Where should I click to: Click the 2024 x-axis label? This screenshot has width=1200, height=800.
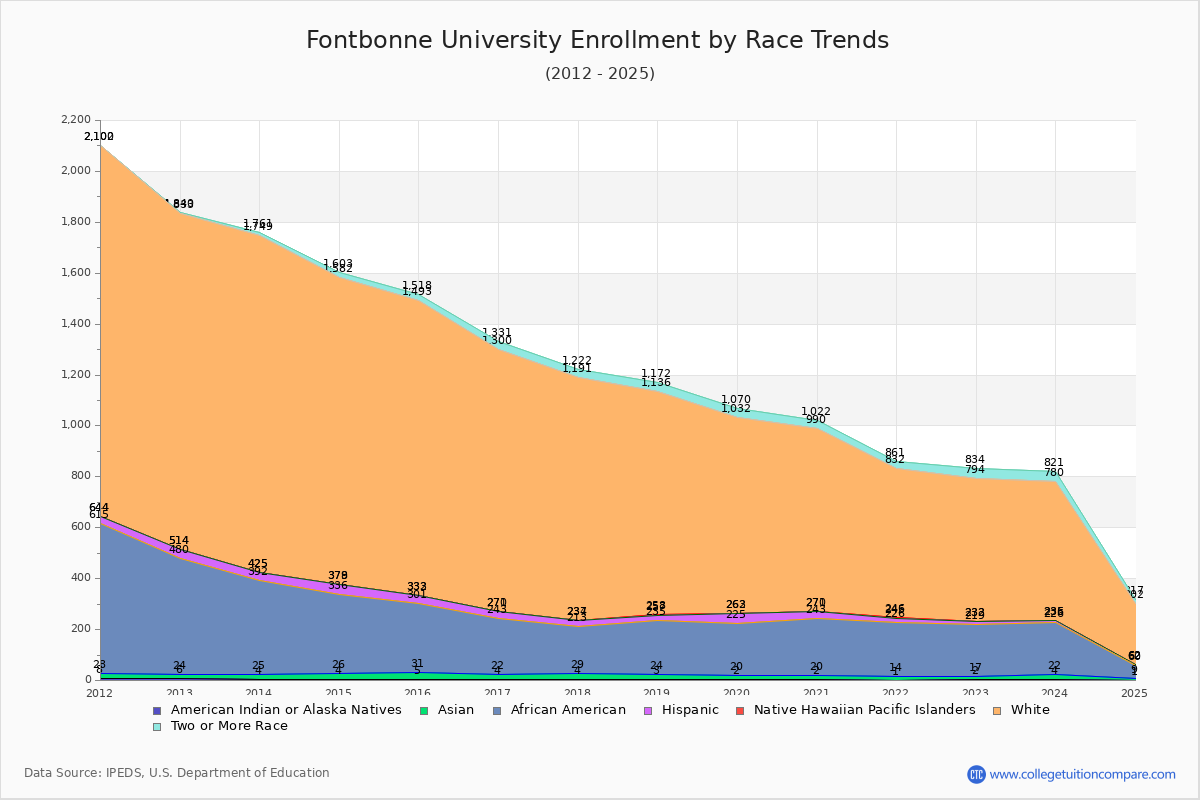point(1056,693)
